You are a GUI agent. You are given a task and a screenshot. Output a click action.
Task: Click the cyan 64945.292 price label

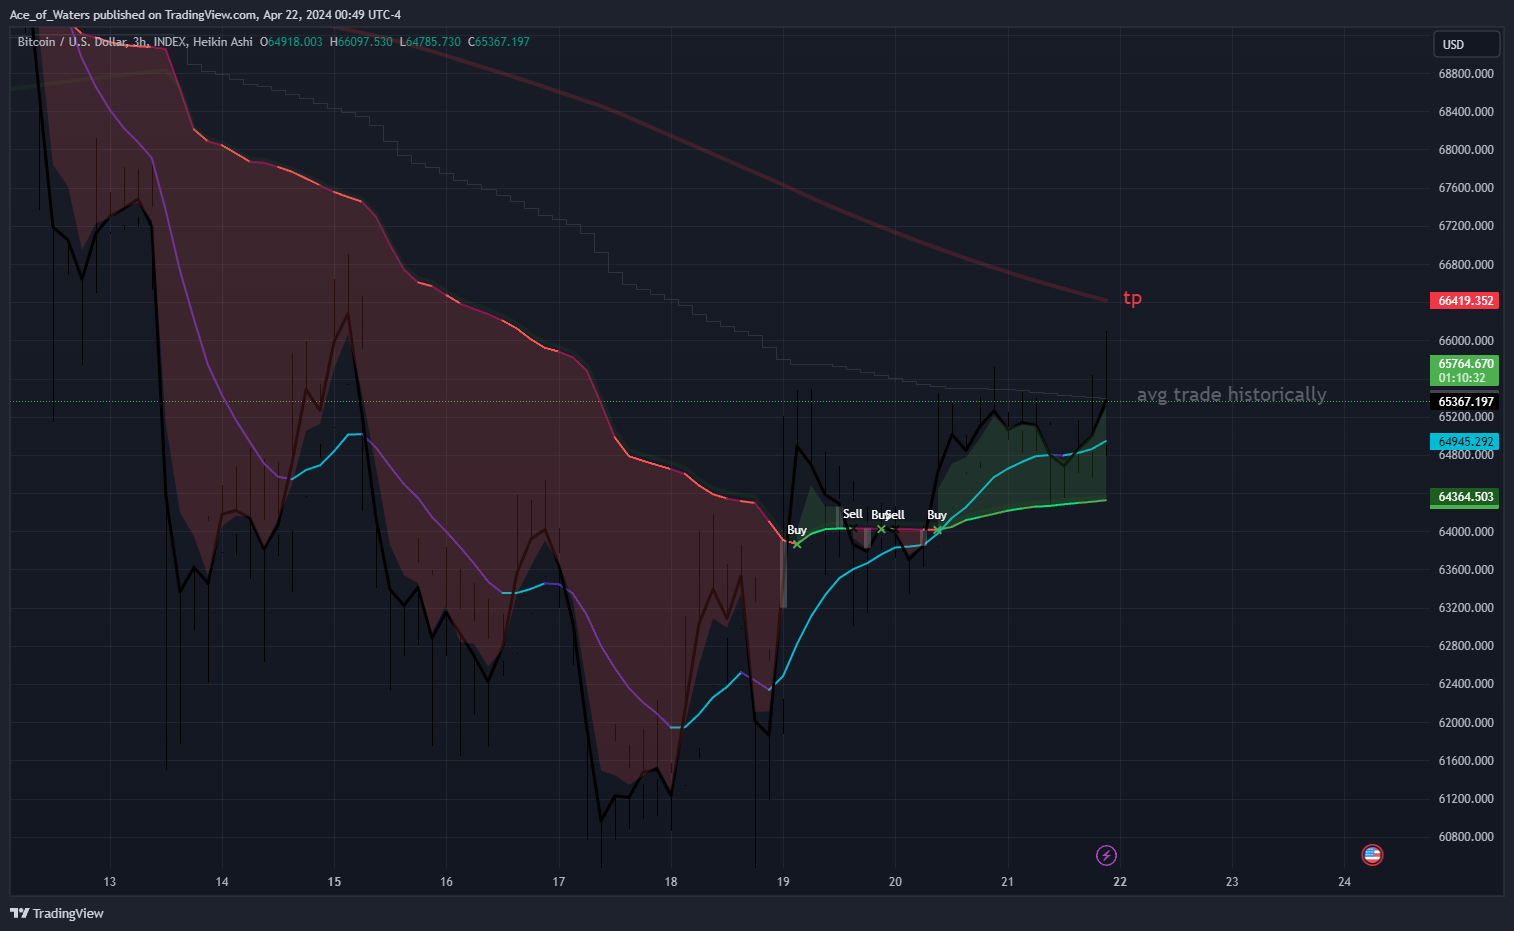coord(1465,442)
